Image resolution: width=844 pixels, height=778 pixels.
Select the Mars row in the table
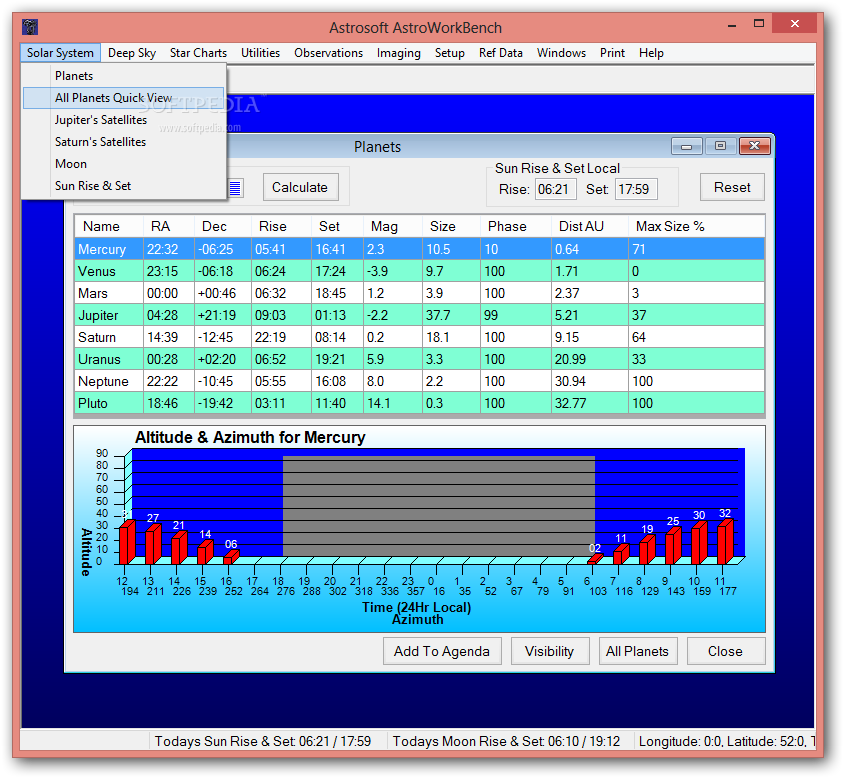[419, 293]
